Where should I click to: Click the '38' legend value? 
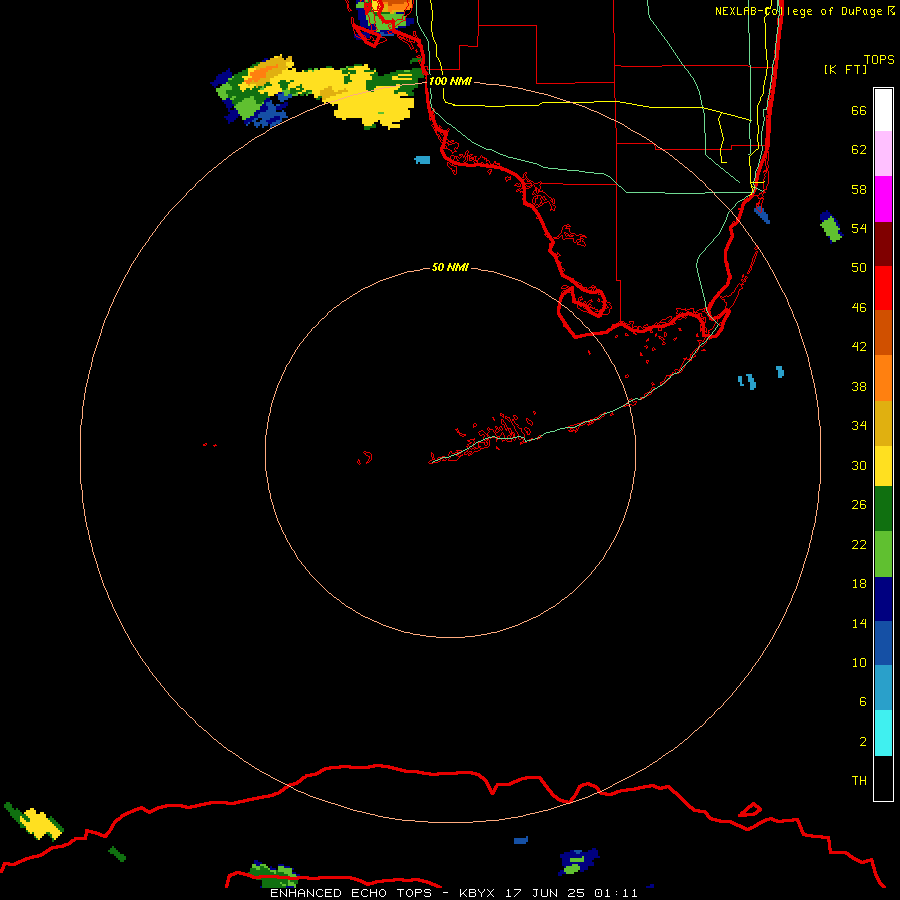(x=859, y=386)
